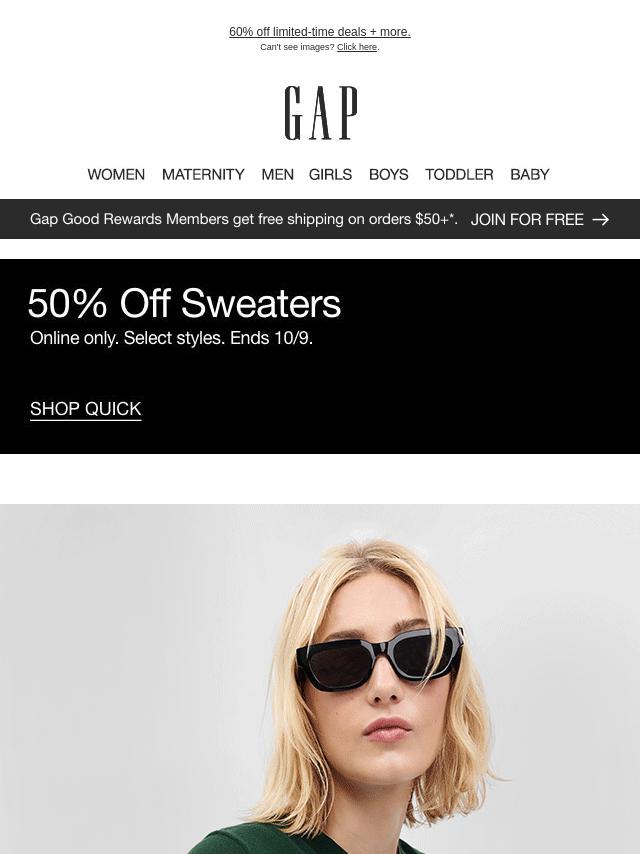Select the Boys category
The width and height of the screenshot is (640, 854).
(388, 174)
